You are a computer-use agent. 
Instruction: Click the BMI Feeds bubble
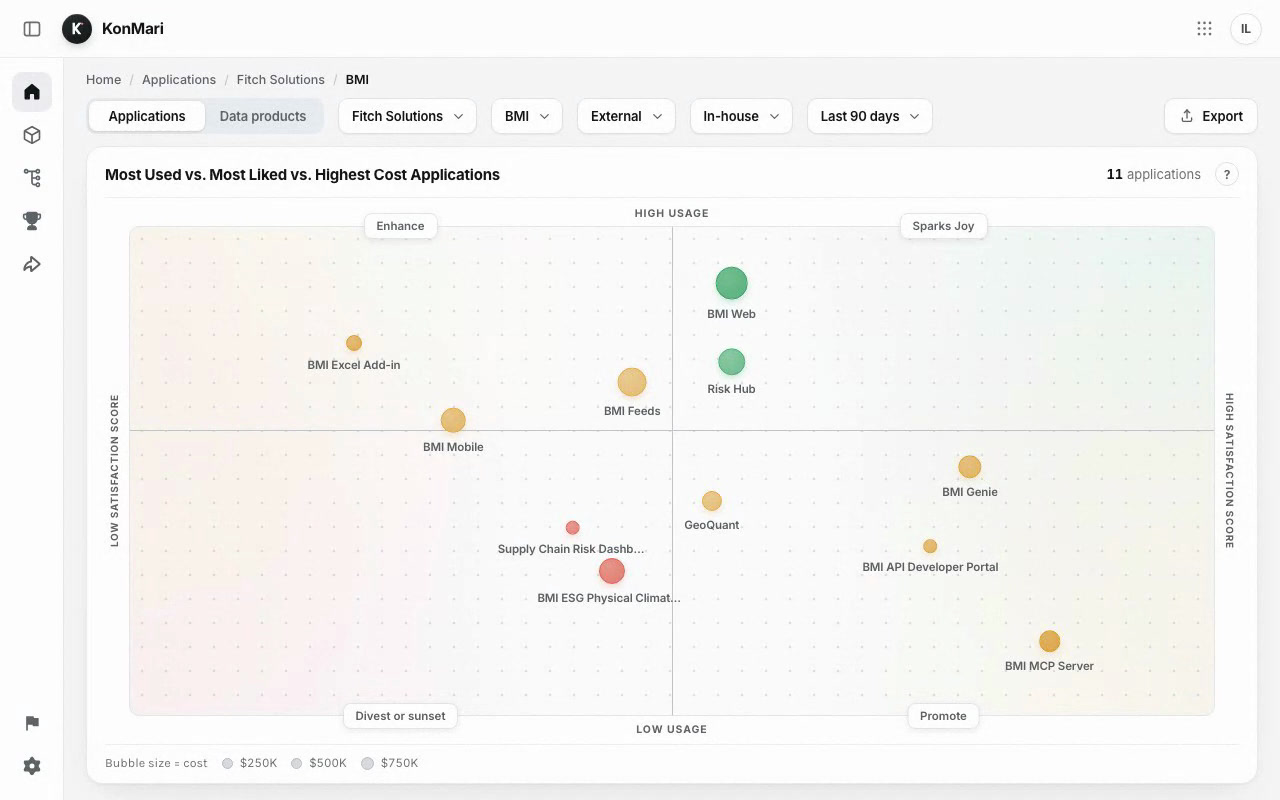tap(632, 382)
